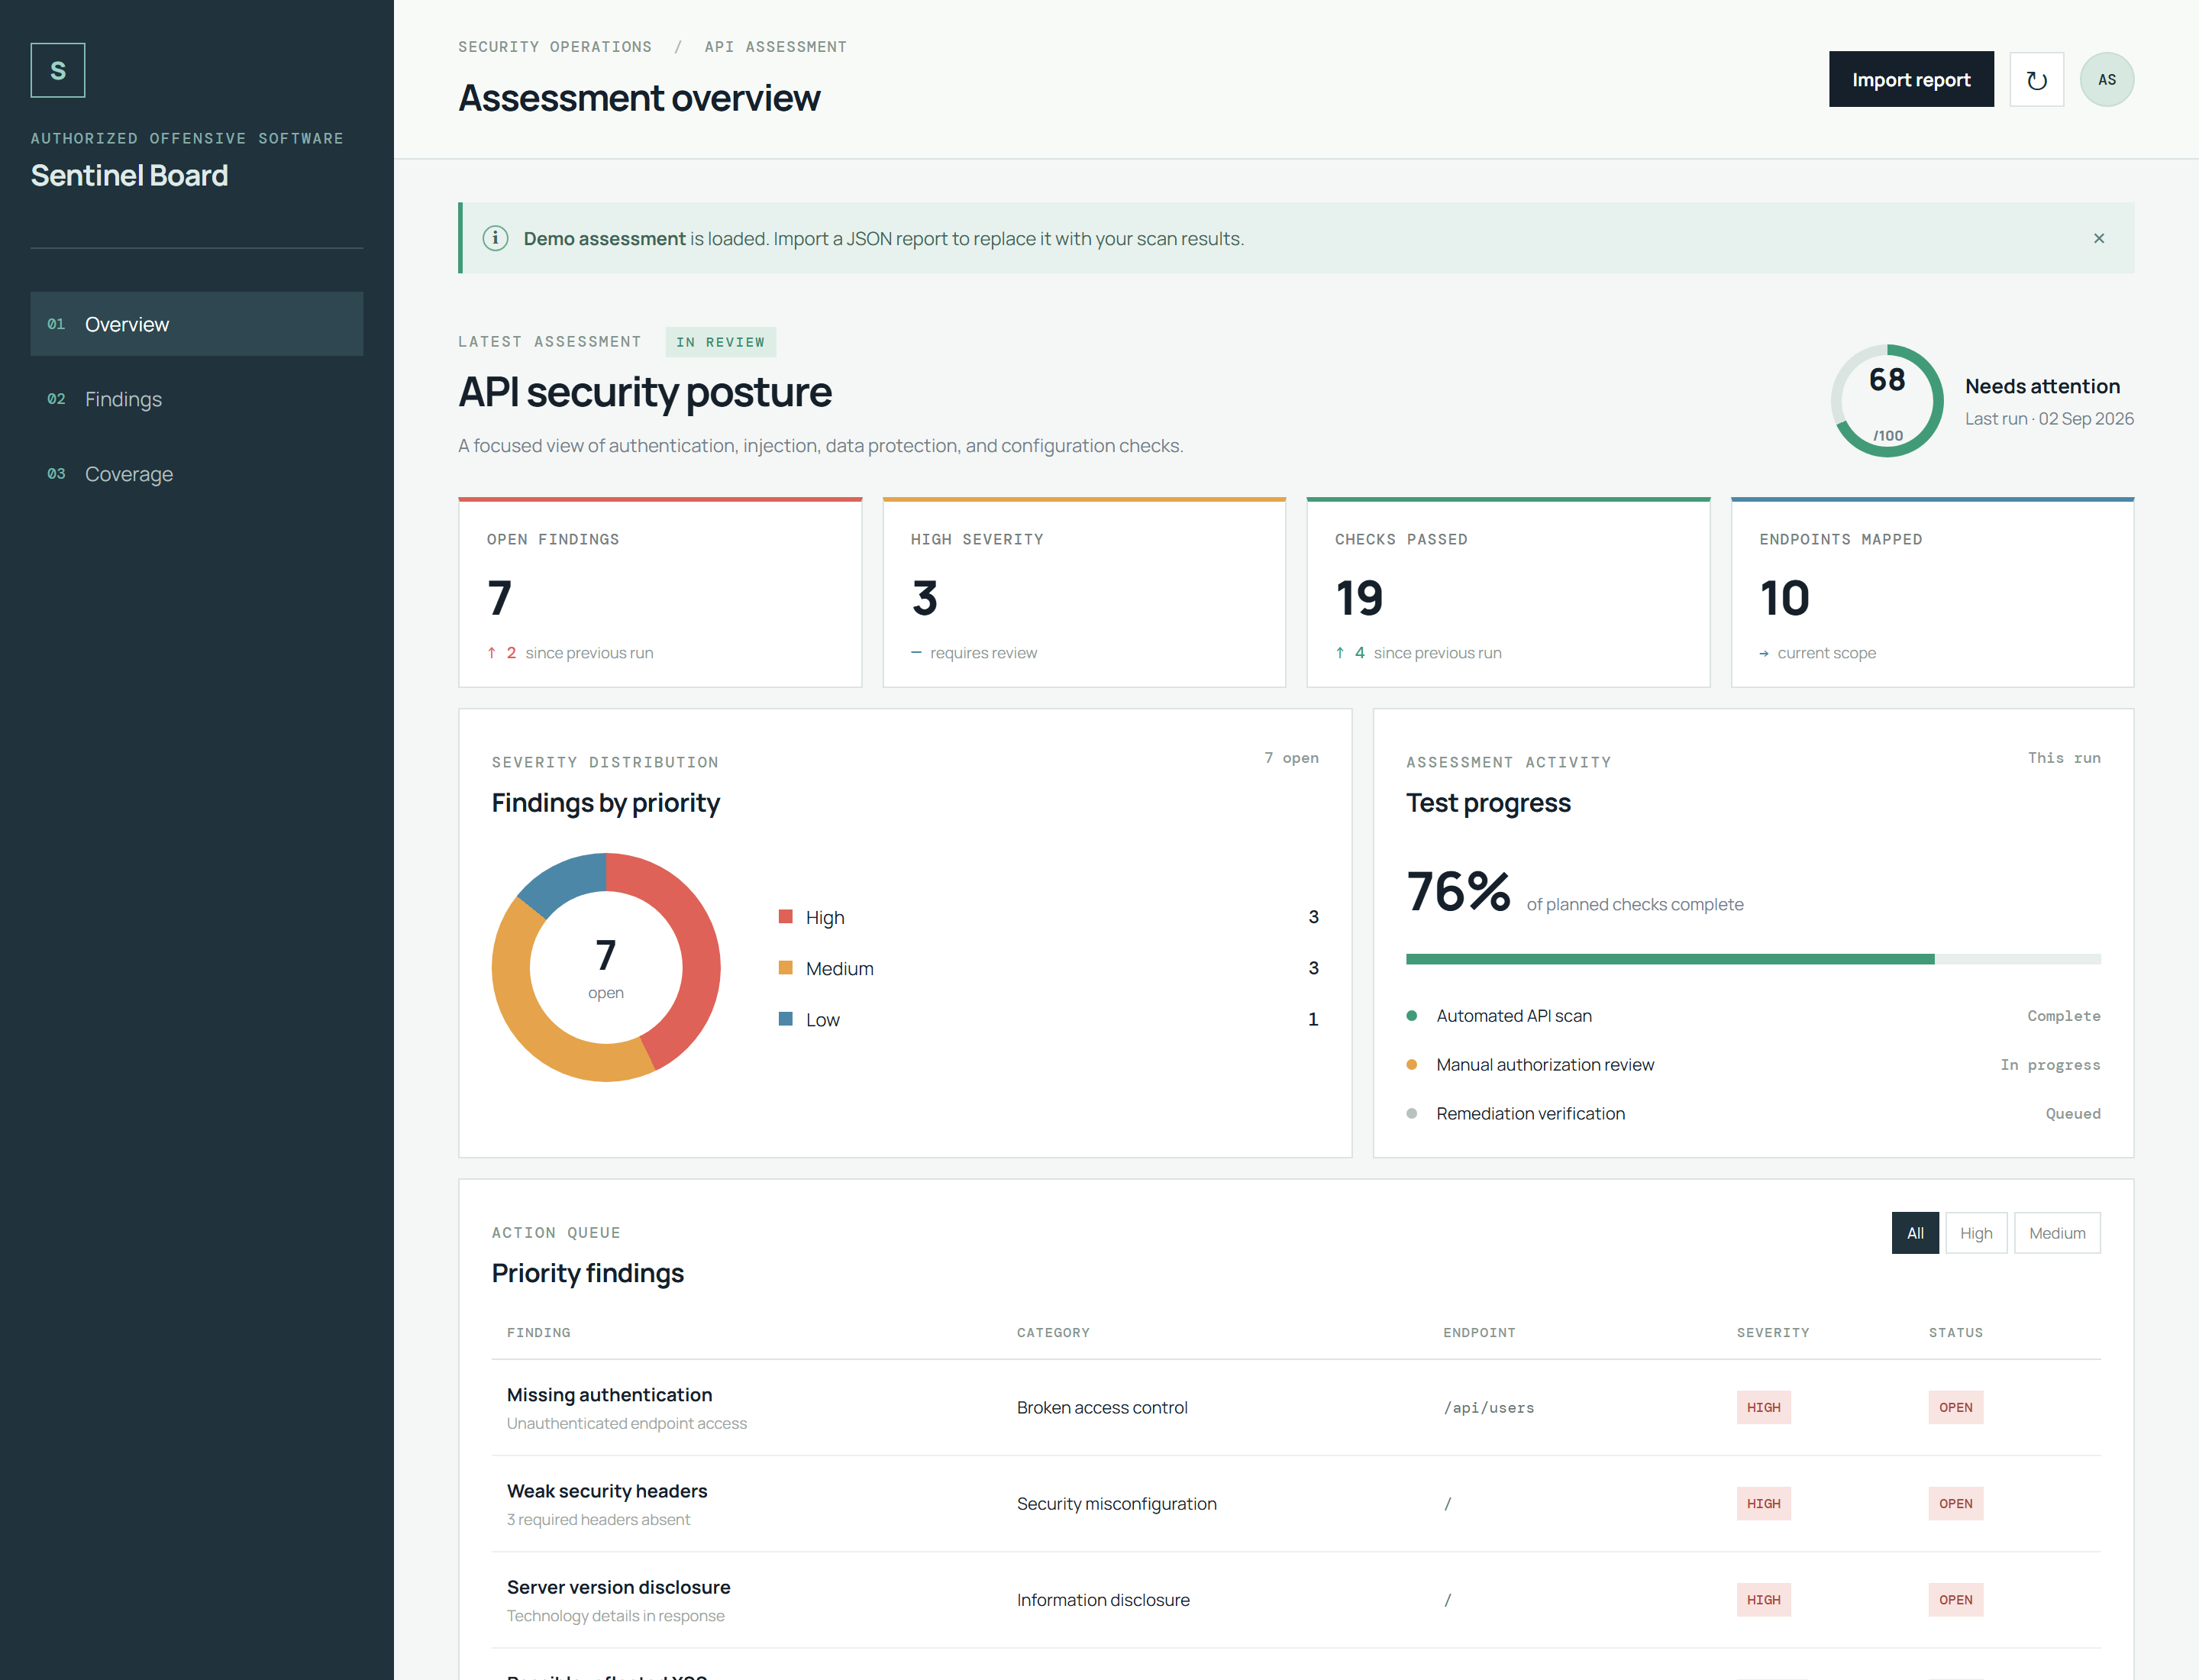Click the This run label
This screenshot has height=1680, width=2199.
tap(2063, 758)
